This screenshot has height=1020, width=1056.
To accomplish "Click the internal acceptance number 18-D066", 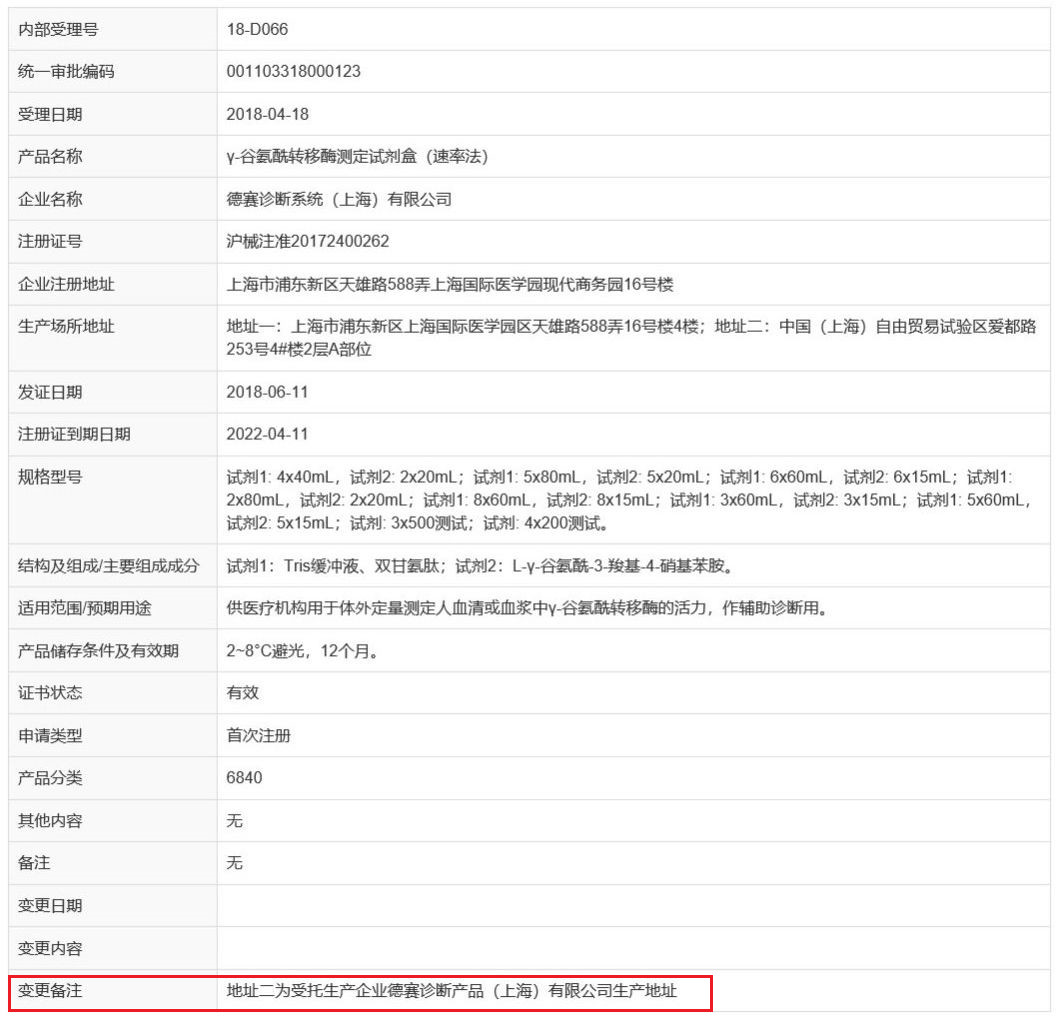I will (x=257, y=29).
